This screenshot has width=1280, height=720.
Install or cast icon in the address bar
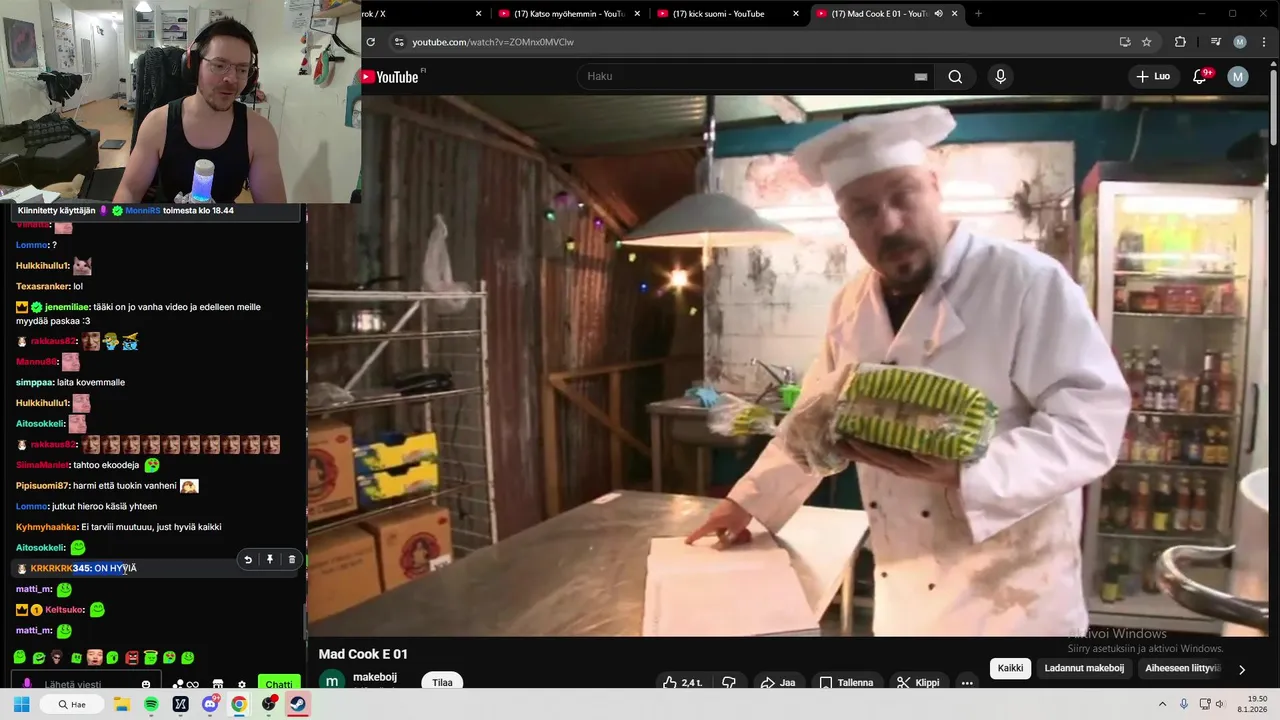pyautogui.click(x=1125, y=42)
